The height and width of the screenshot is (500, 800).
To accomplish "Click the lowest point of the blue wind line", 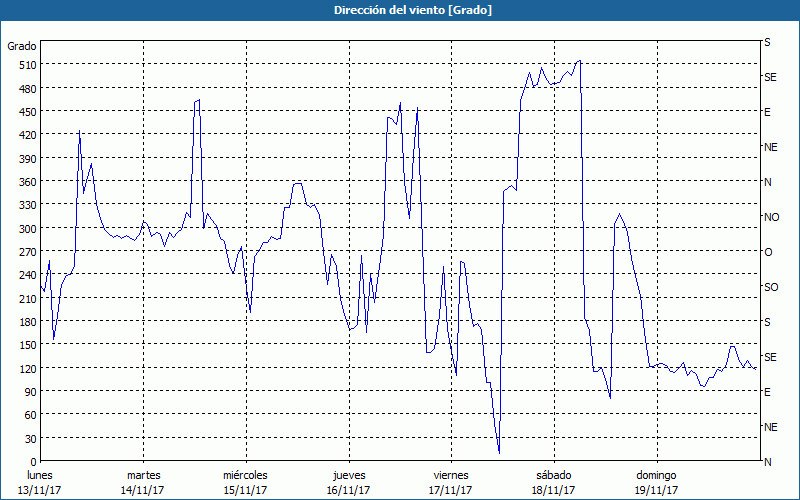I will tap(498, 452).
